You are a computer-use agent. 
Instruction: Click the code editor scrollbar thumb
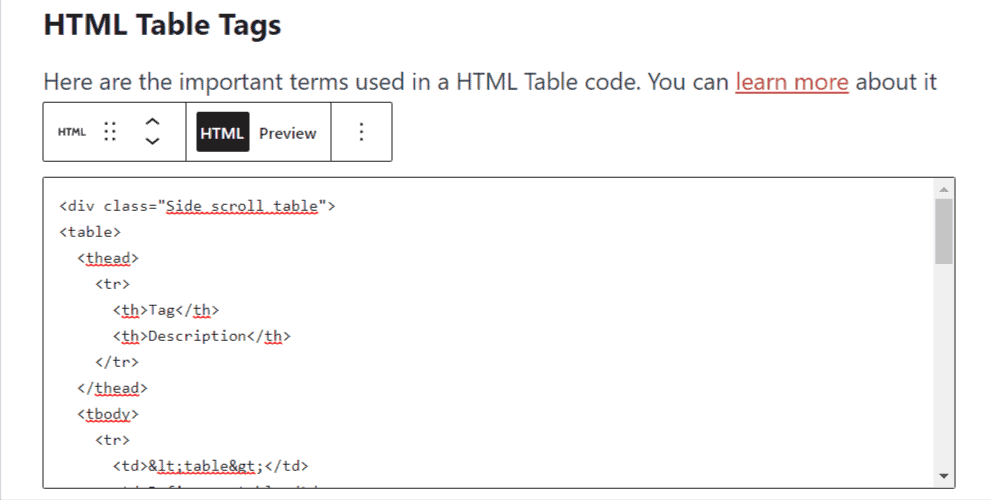[x=944, y=231]
